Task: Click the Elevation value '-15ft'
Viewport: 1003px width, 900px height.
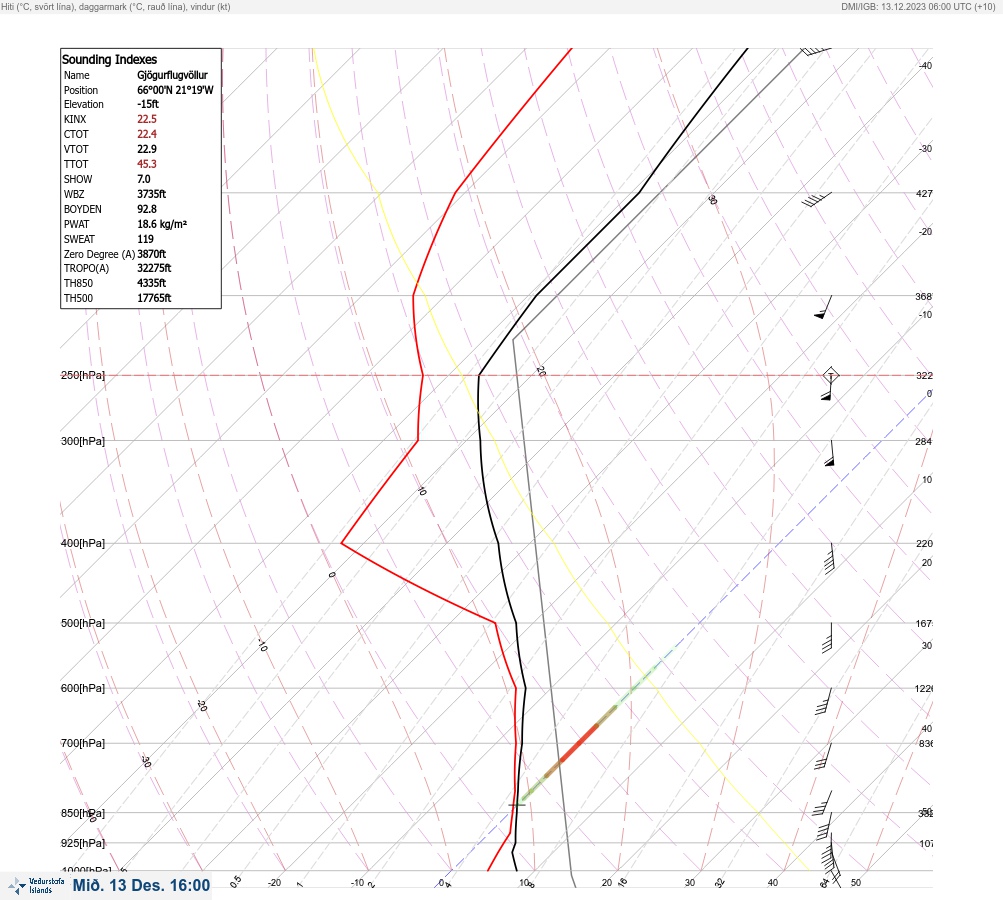Action: click(148, 104)
